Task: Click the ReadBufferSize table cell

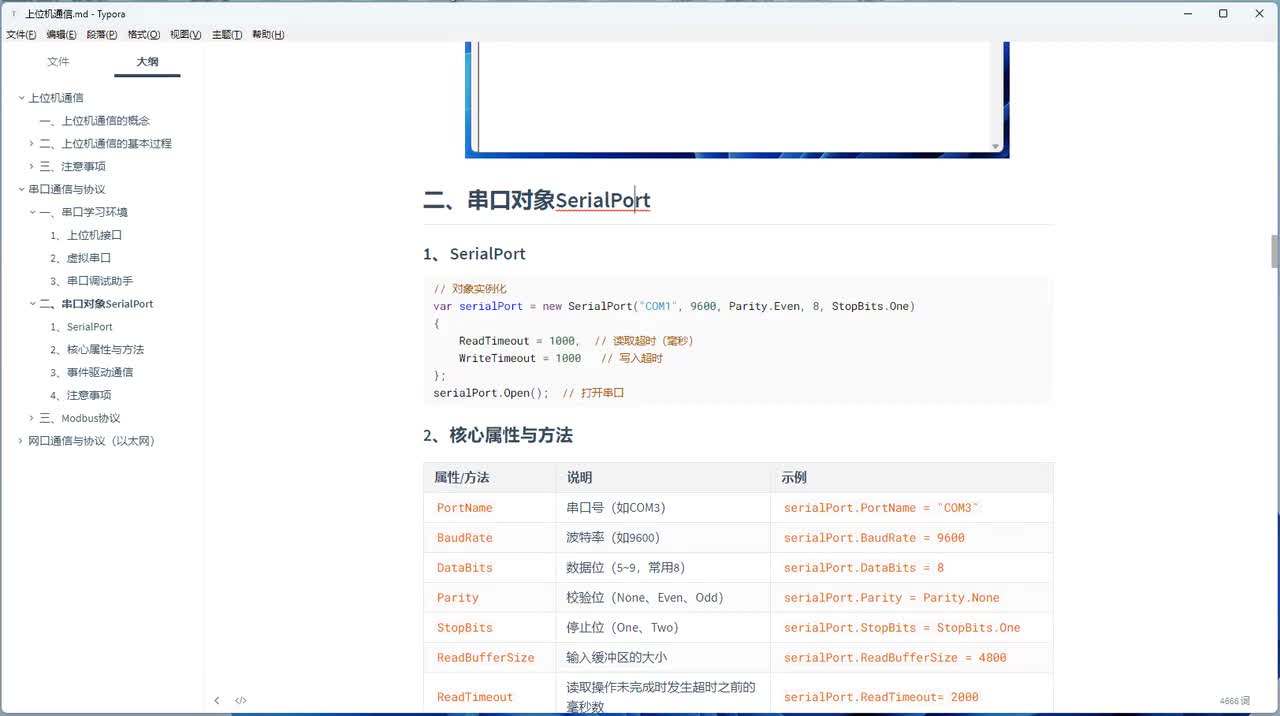Action: point(490,658)
